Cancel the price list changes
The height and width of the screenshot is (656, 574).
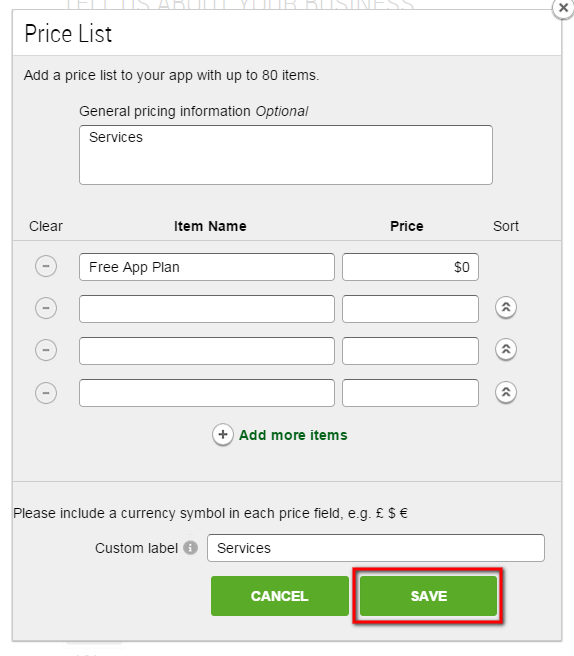[x=279, y=596]
